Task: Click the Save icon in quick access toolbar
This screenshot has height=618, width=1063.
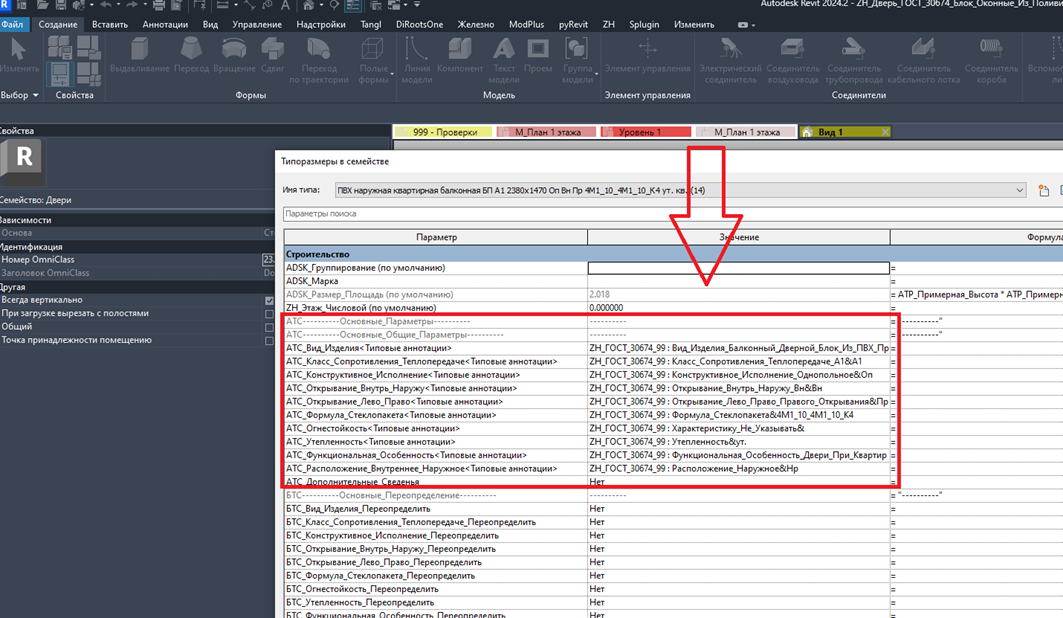Action: [60, 5]
